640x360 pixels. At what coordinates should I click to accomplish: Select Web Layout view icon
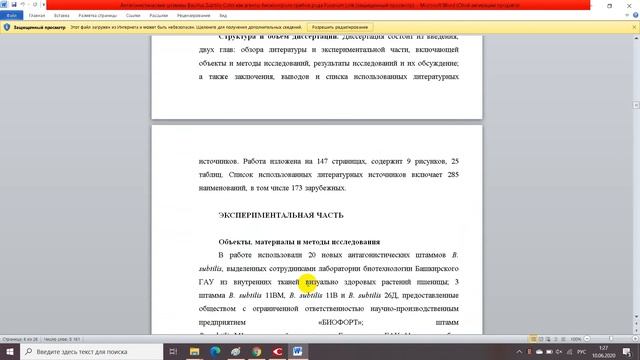[548, 339]
